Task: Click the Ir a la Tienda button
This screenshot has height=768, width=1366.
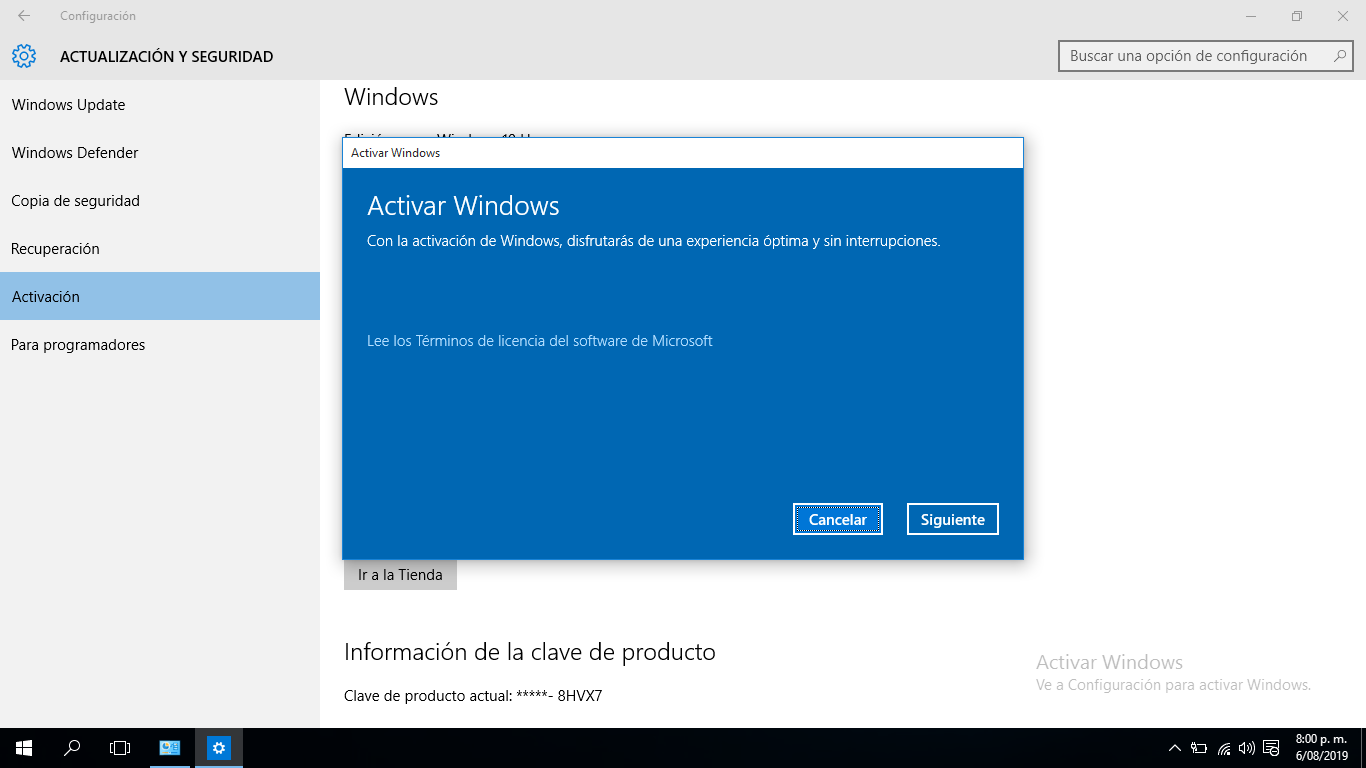Action: [400, 575]
